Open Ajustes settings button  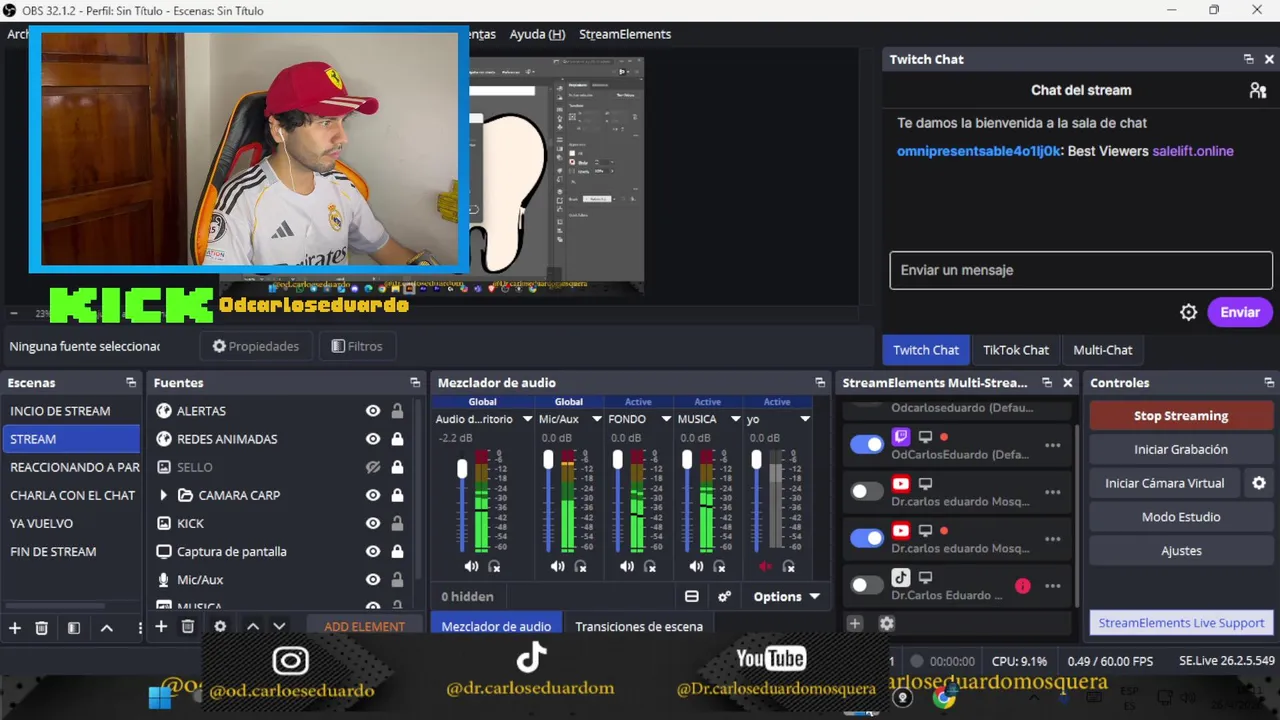coord(1181,551)
